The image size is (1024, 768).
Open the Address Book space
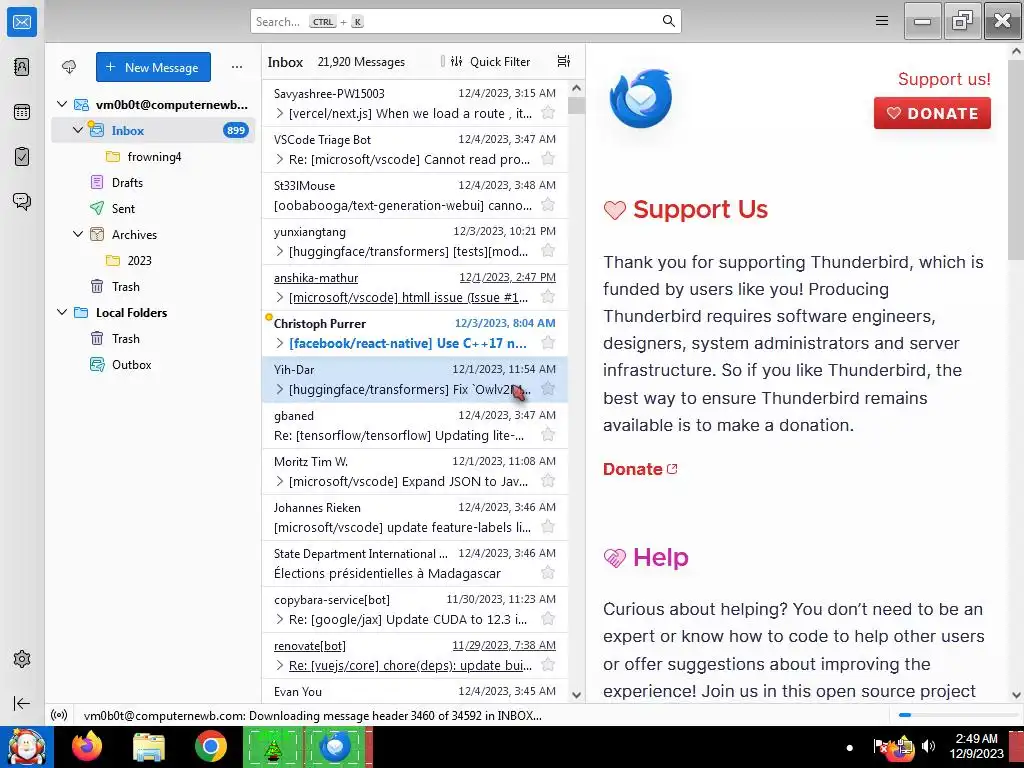click(x=22, y=67)
